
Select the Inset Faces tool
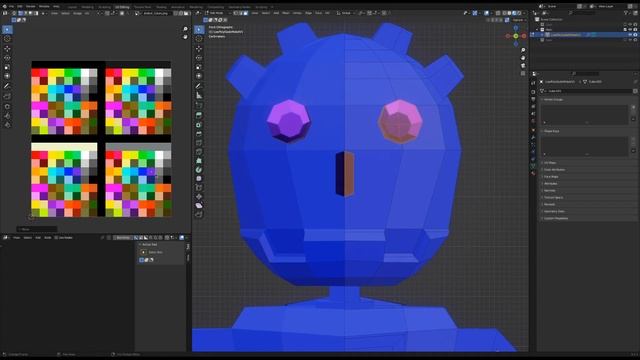coord(199,125)
